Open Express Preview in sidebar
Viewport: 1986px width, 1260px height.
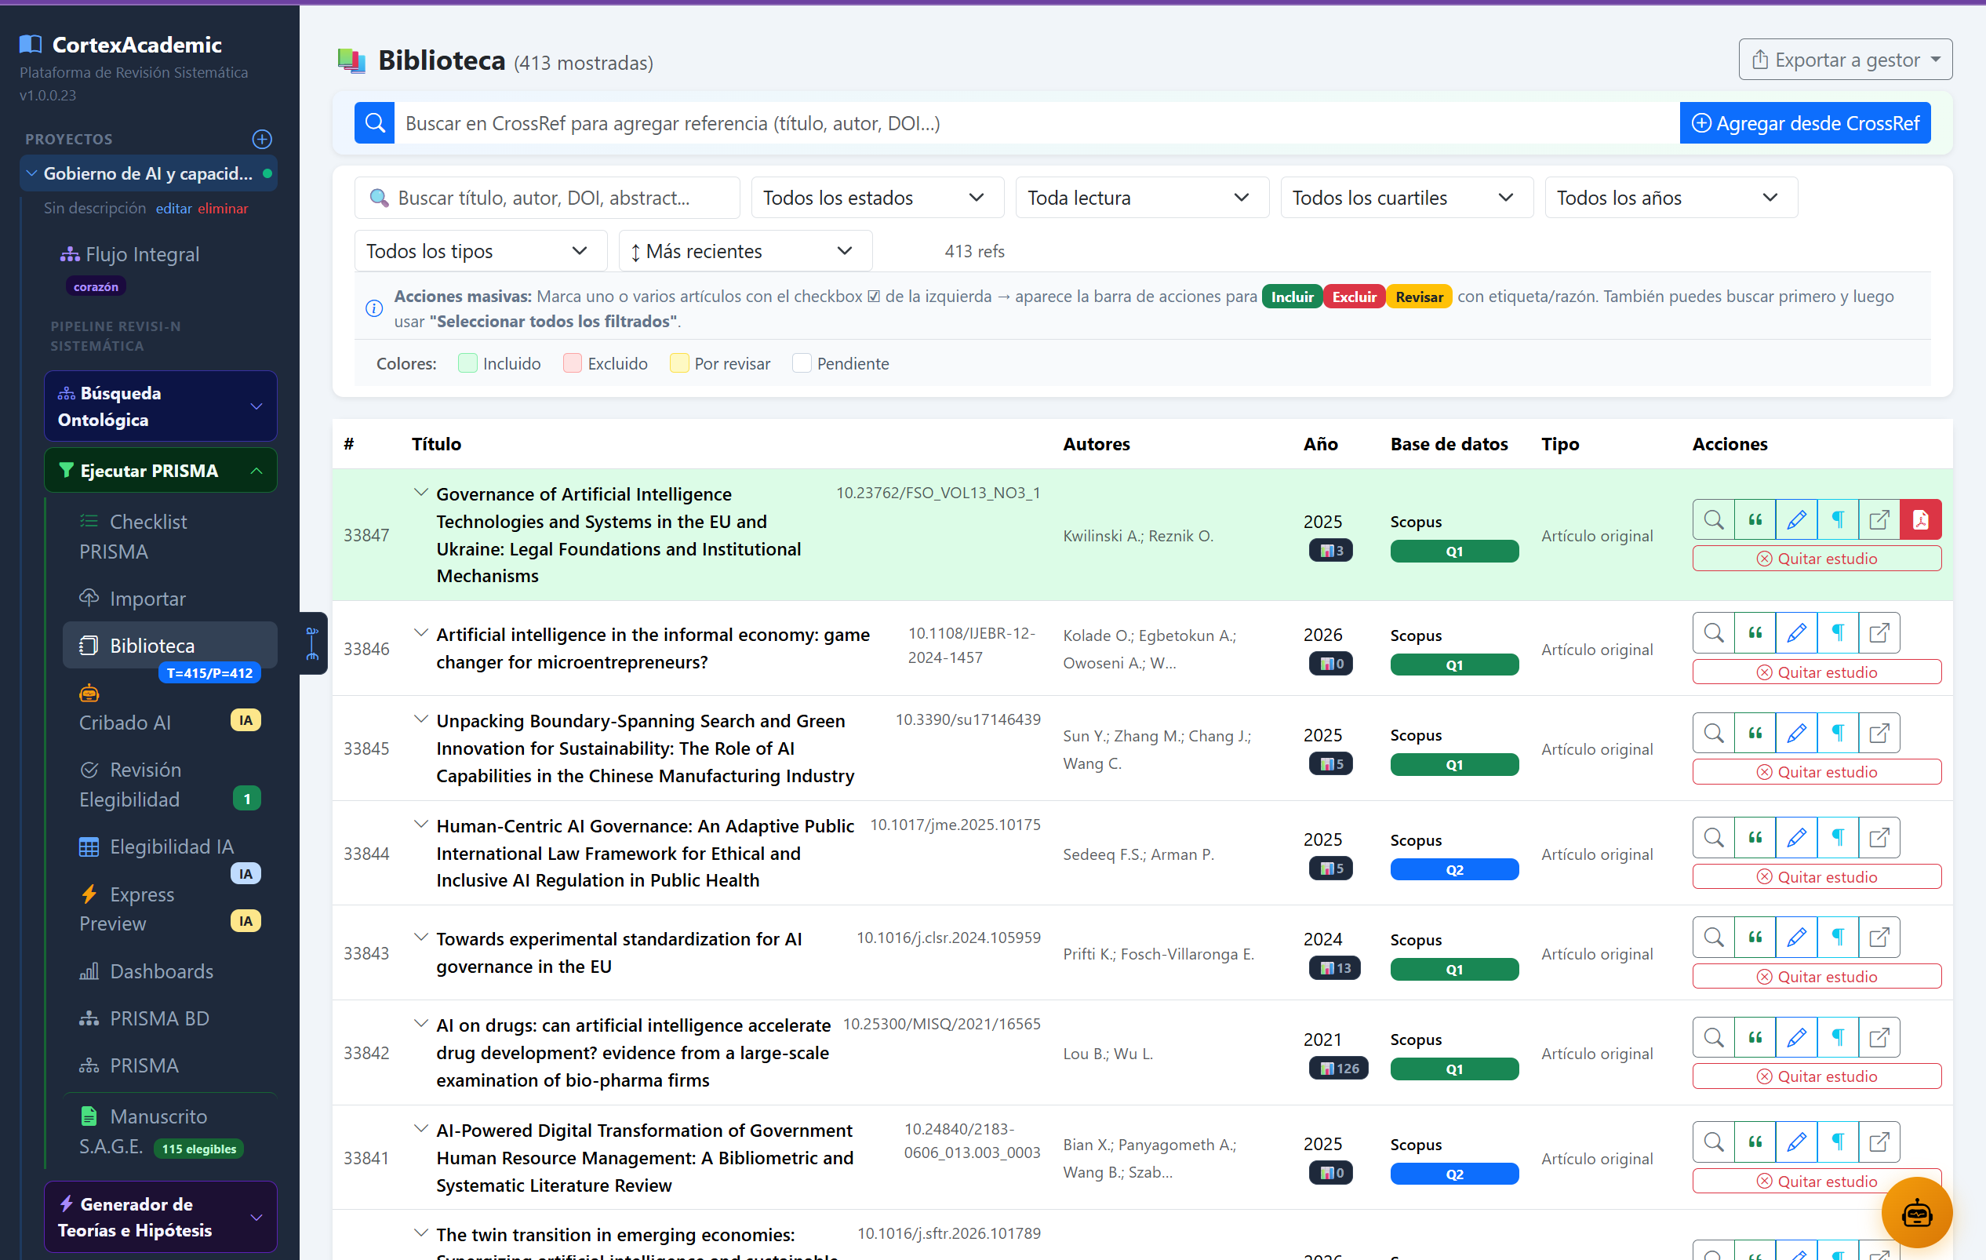point(169,908)
